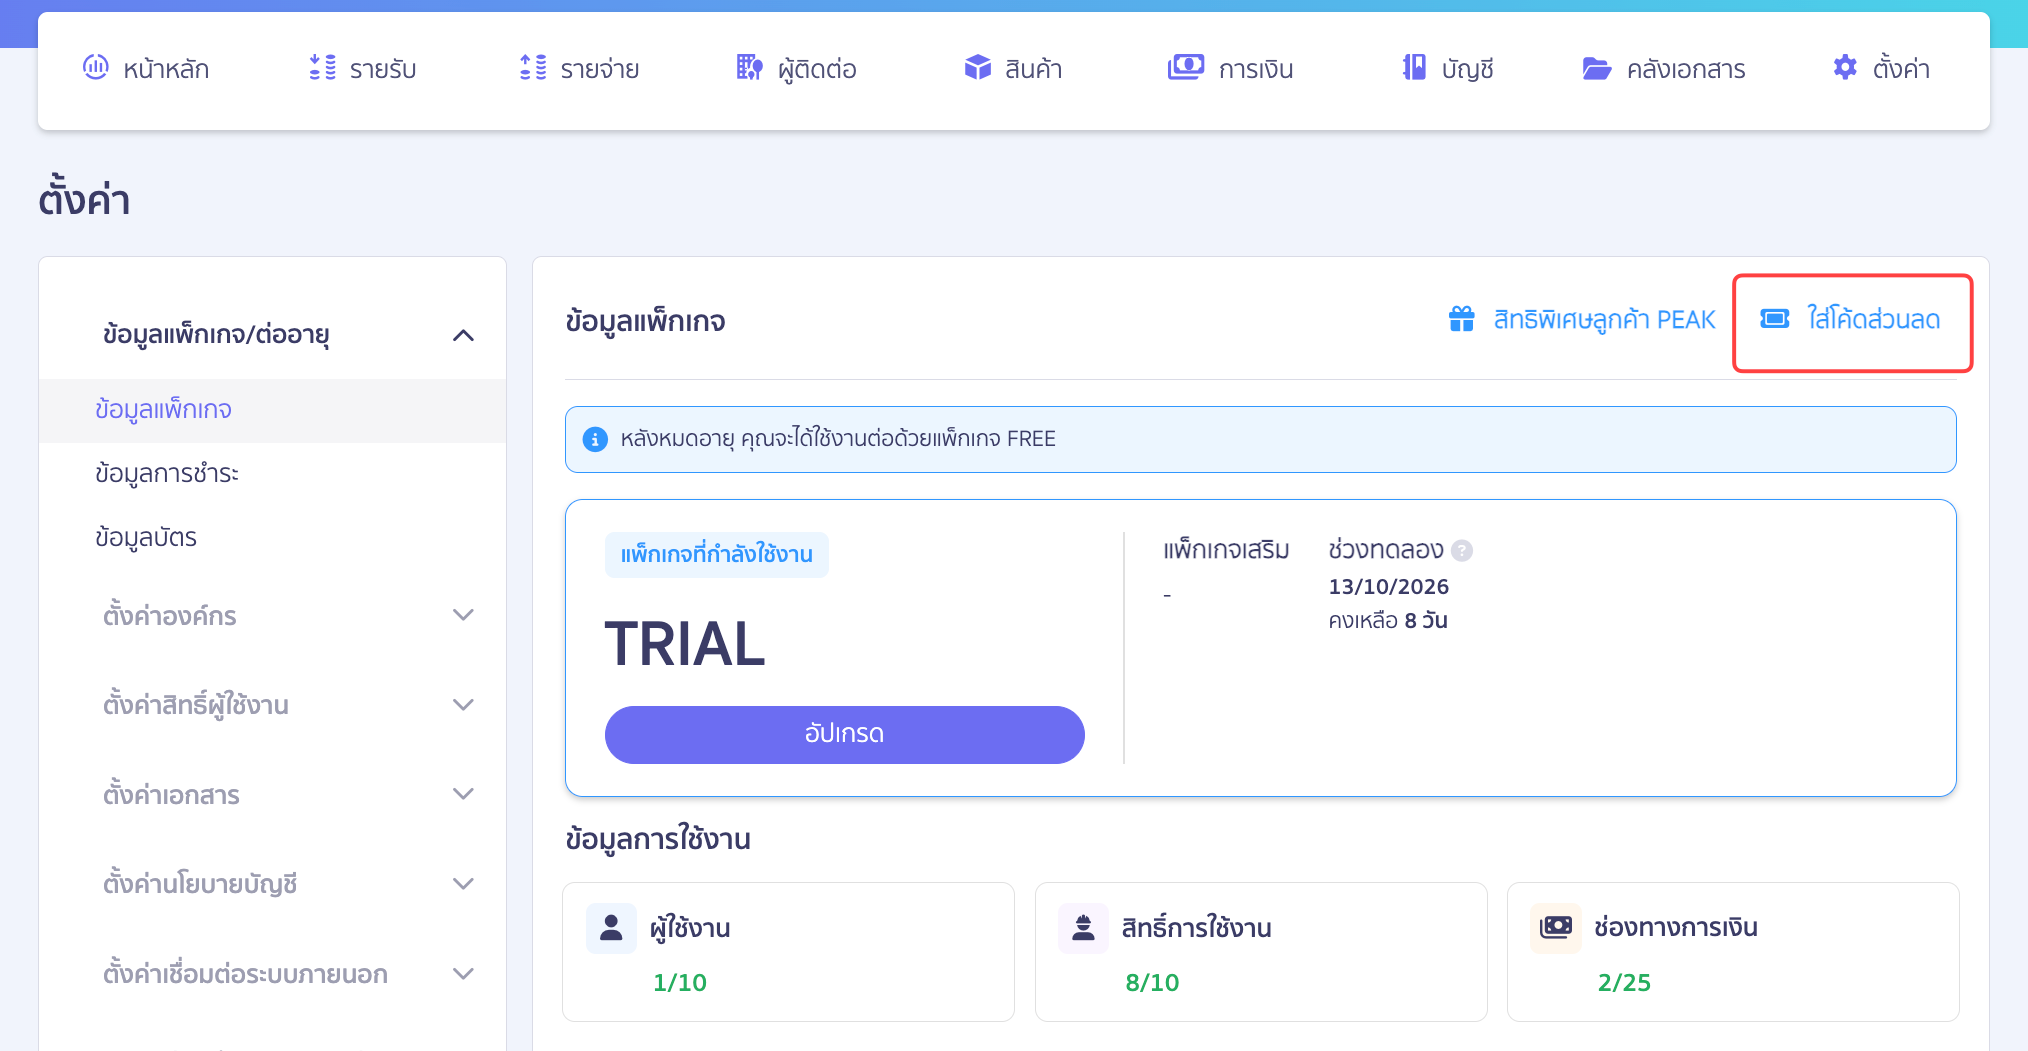
Task: Click the 8/10 usage value
Action: tap(1152, 983)
